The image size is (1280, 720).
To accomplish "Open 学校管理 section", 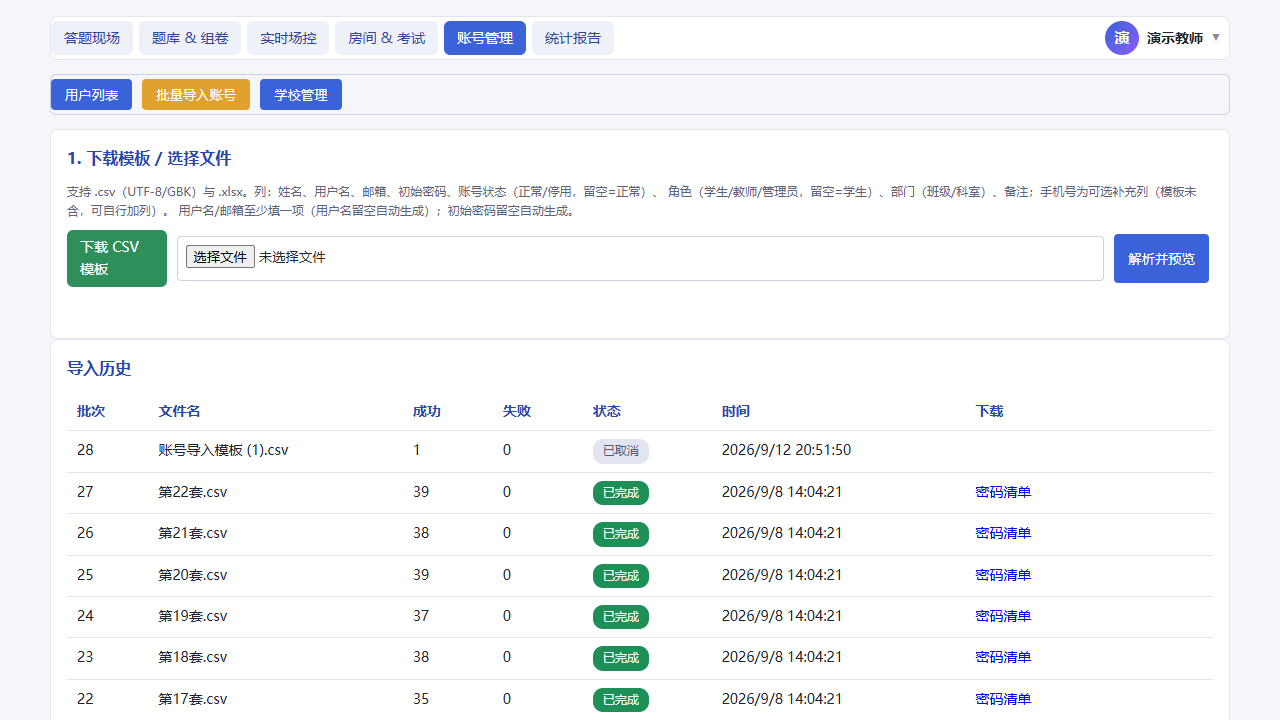I will click(x=301, y=95).
